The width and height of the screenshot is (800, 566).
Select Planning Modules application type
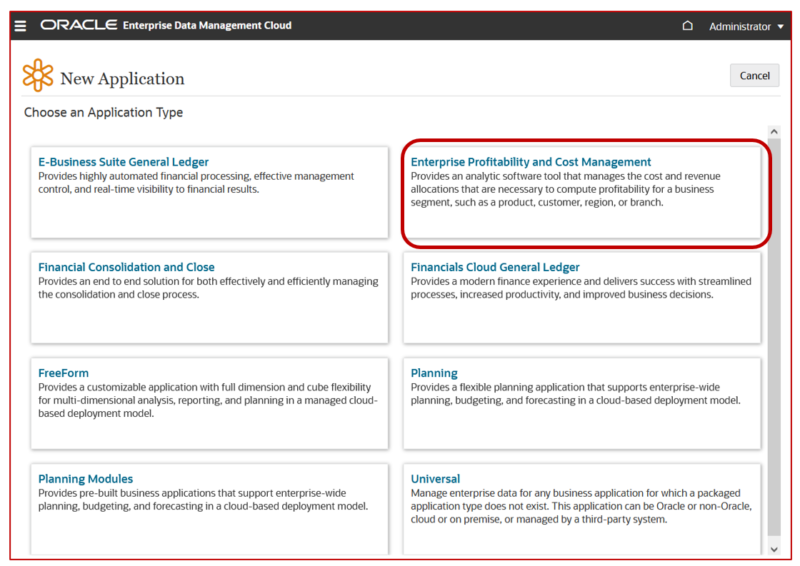point(85,479)
